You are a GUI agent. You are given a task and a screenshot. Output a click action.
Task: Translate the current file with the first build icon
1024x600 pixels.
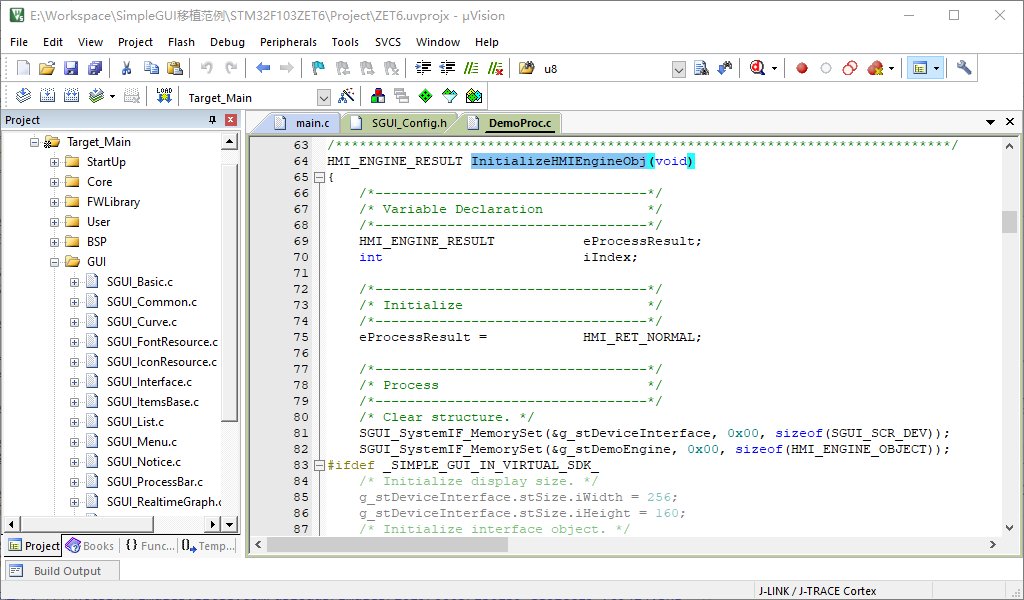(24, 97)
